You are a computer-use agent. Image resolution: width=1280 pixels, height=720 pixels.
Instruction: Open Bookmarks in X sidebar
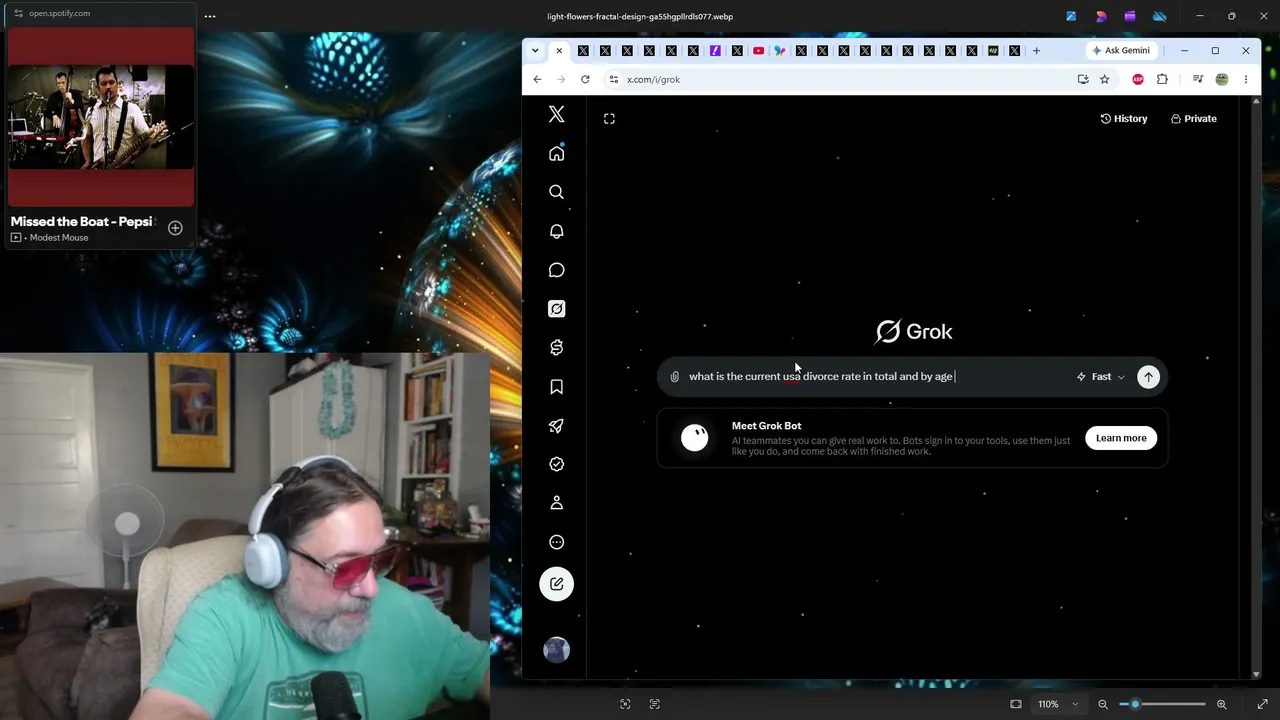[557, 387]
